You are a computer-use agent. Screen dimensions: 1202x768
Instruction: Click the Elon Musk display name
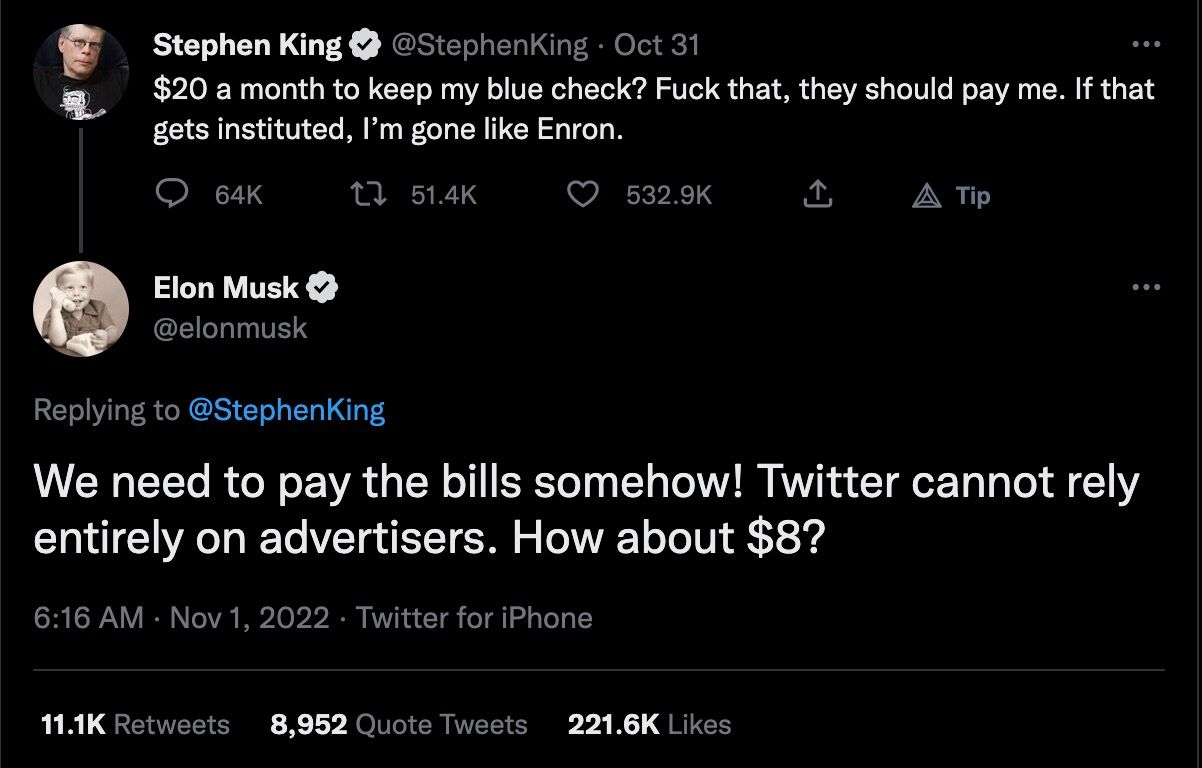(226, 288)
